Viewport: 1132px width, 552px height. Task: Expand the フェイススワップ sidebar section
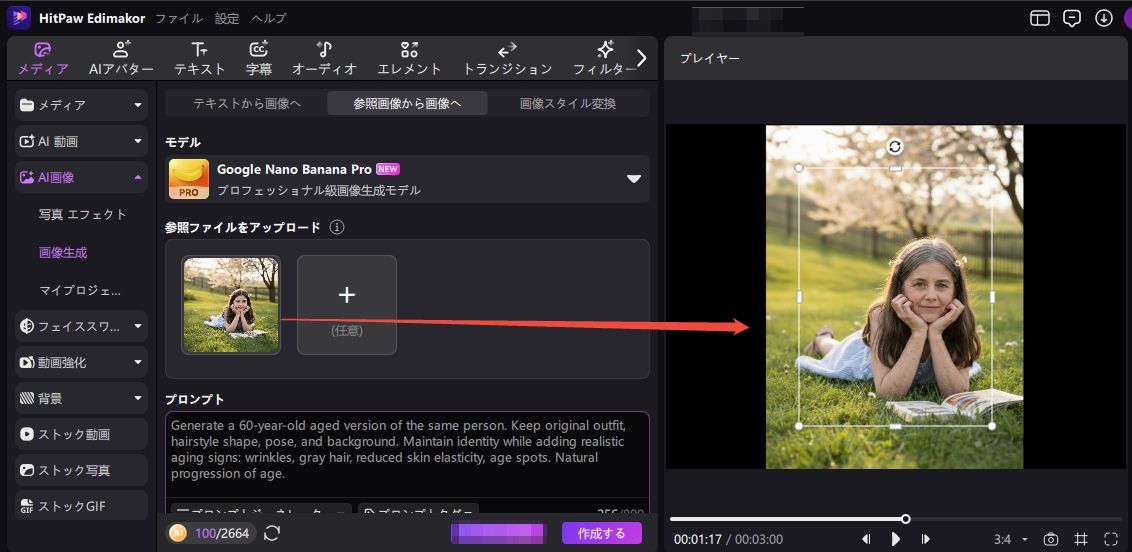click(81, 326)
